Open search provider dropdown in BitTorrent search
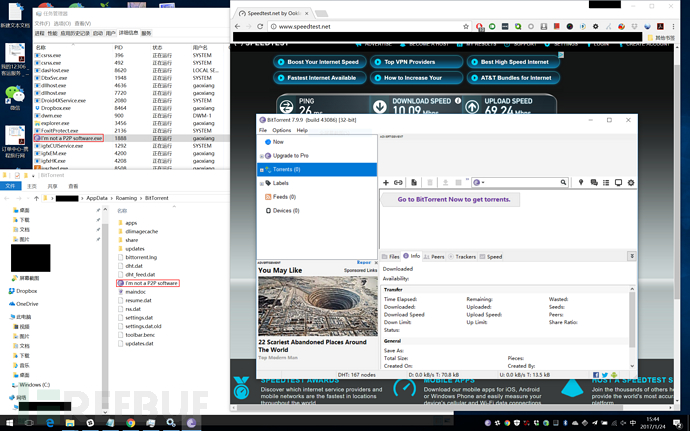The width and height of the screenshot is (690, 431). (x=483, y=183)
